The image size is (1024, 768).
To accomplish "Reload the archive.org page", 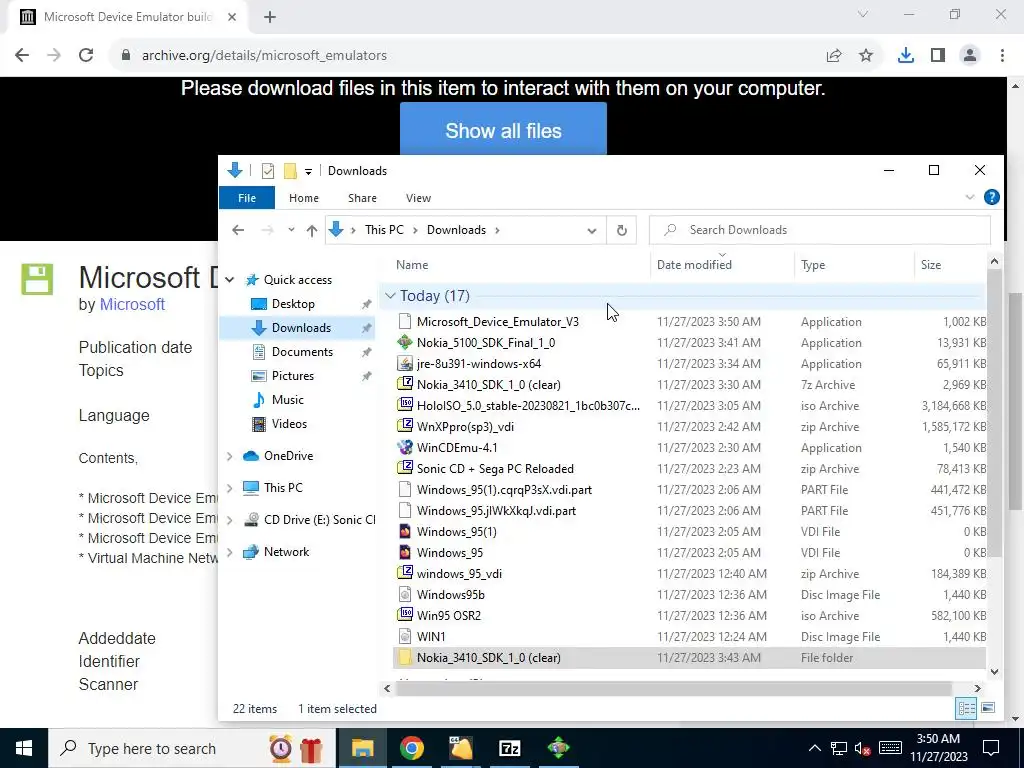I will pos(86,56).
